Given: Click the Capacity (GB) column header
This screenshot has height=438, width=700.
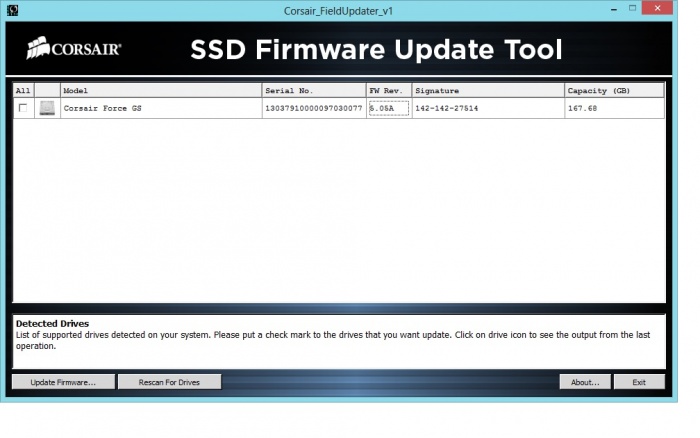Looking at the screenshot, I should click(x=614, y=91).
